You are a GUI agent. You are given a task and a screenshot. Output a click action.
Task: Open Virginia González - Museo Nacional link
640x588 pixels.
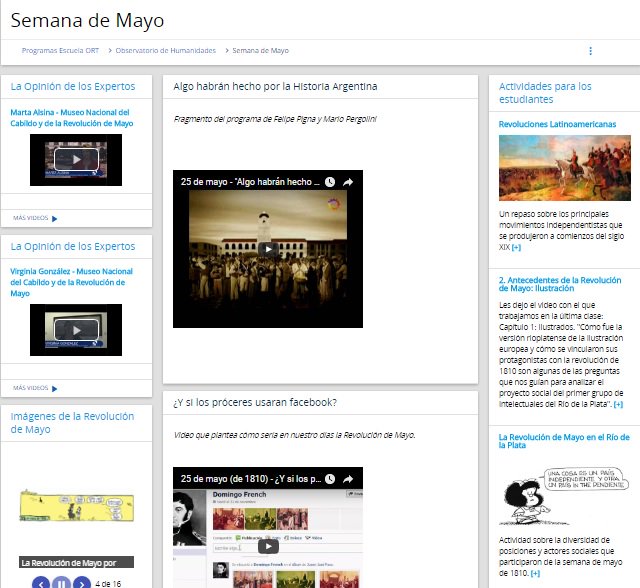point(71,282)
